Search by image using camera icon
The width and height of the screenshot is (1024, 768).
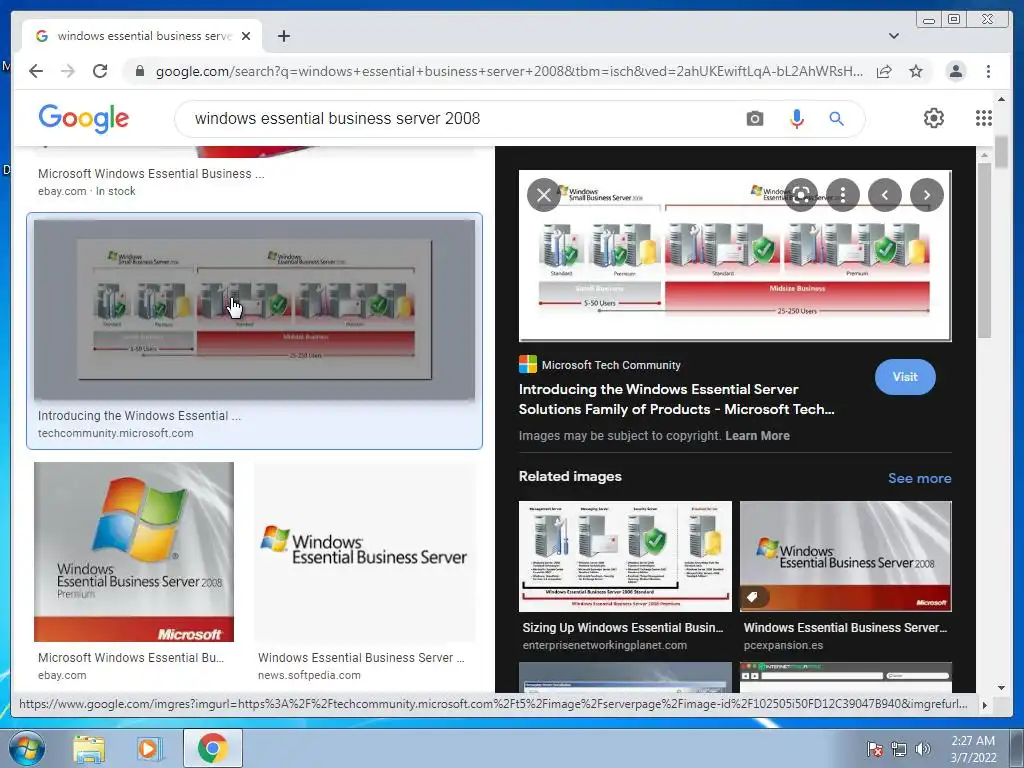pos(755,119)
